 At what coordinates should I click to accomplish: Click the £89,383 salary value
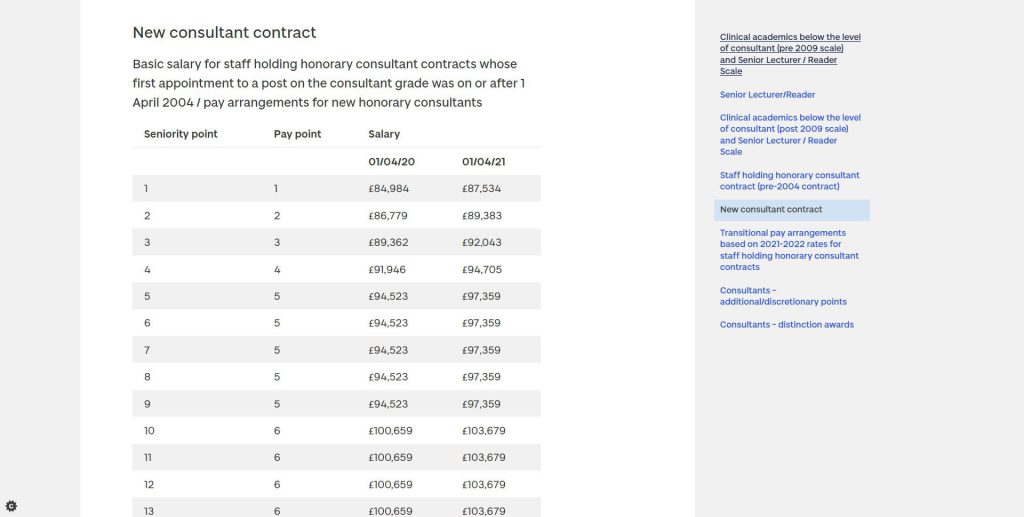(x=482, y=216)
